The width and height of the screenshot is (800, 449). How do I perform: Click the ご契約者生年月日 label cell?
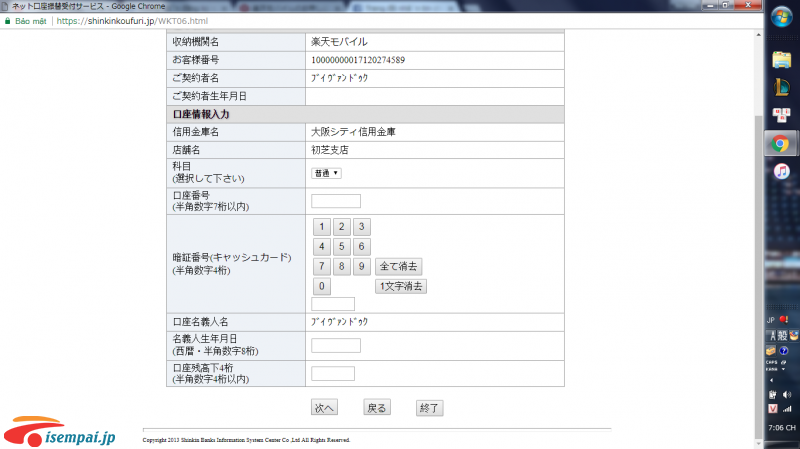236,96
